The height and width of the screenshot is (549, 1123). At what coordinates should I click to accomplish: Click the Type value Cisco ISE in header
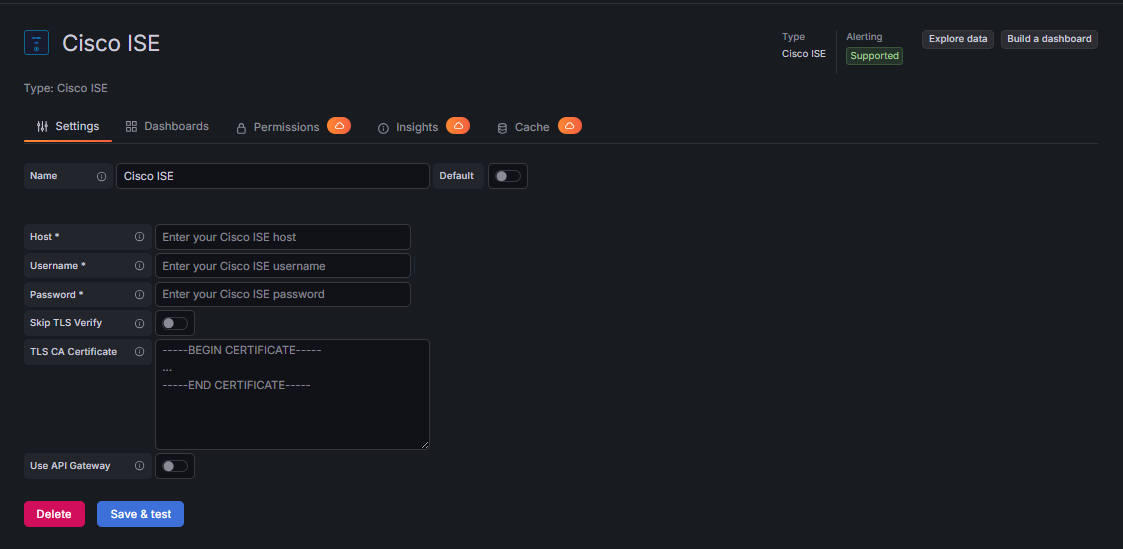[x=804, y=54]
